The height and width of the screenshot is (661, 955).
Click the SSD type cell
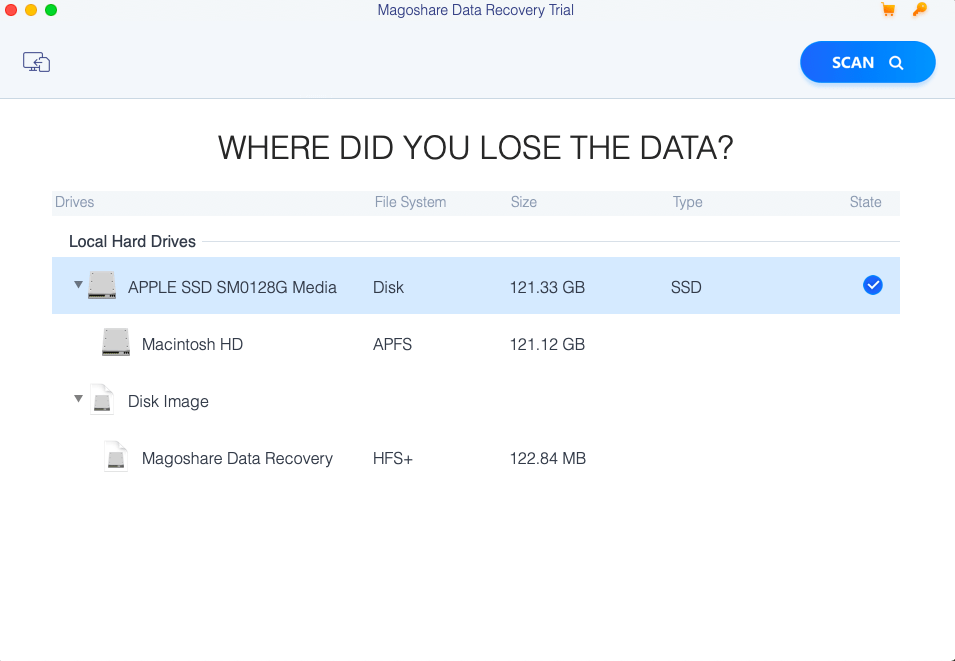(686, 287)
